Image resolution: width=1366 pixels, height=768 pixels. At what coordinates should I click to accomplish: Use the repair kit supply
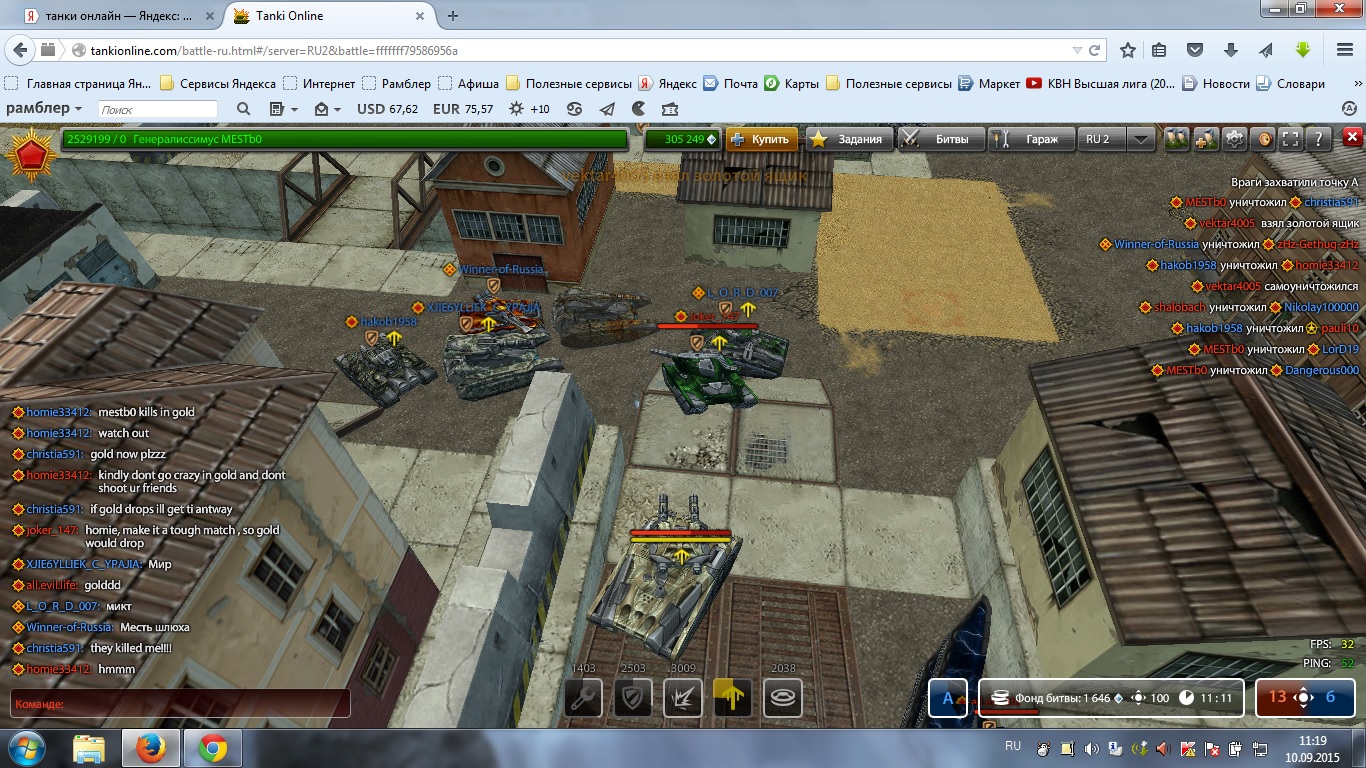(583, 698)
